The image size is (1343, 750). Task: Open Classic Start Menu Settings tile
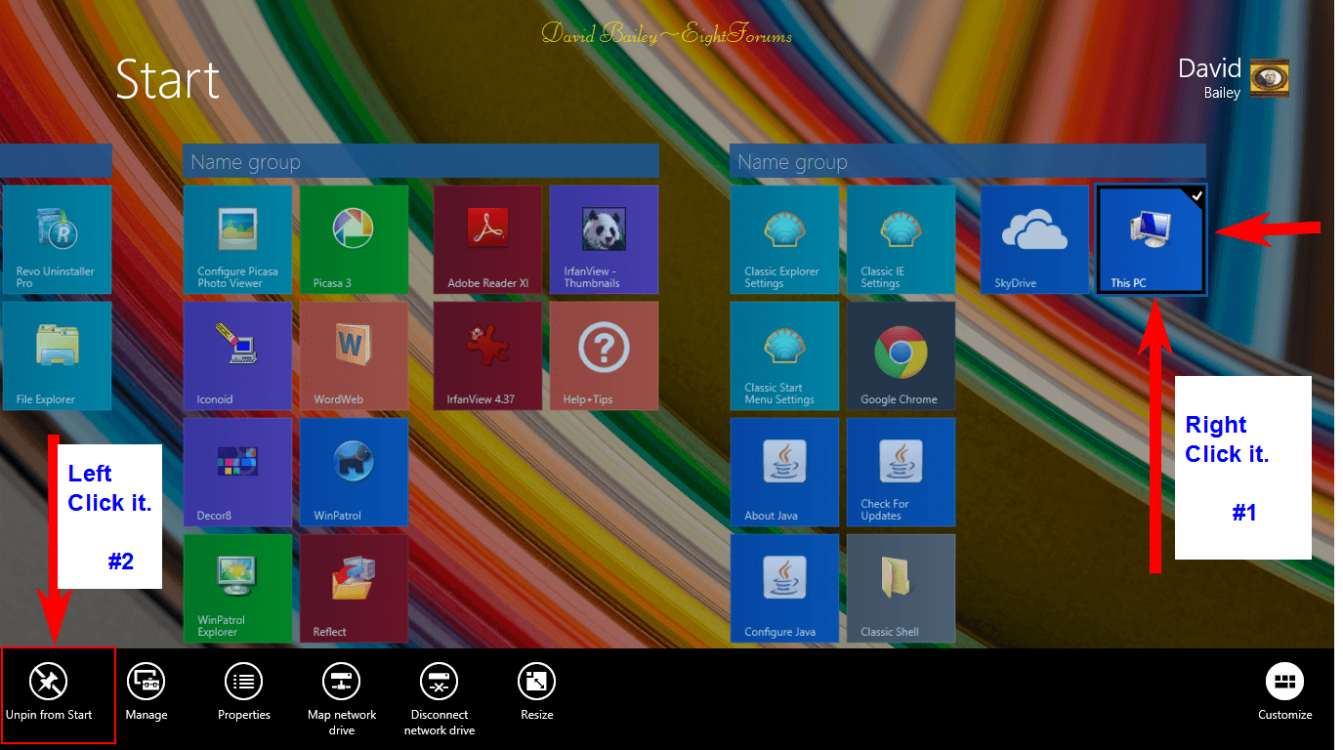pyautogui.click(x=785, y=356)
